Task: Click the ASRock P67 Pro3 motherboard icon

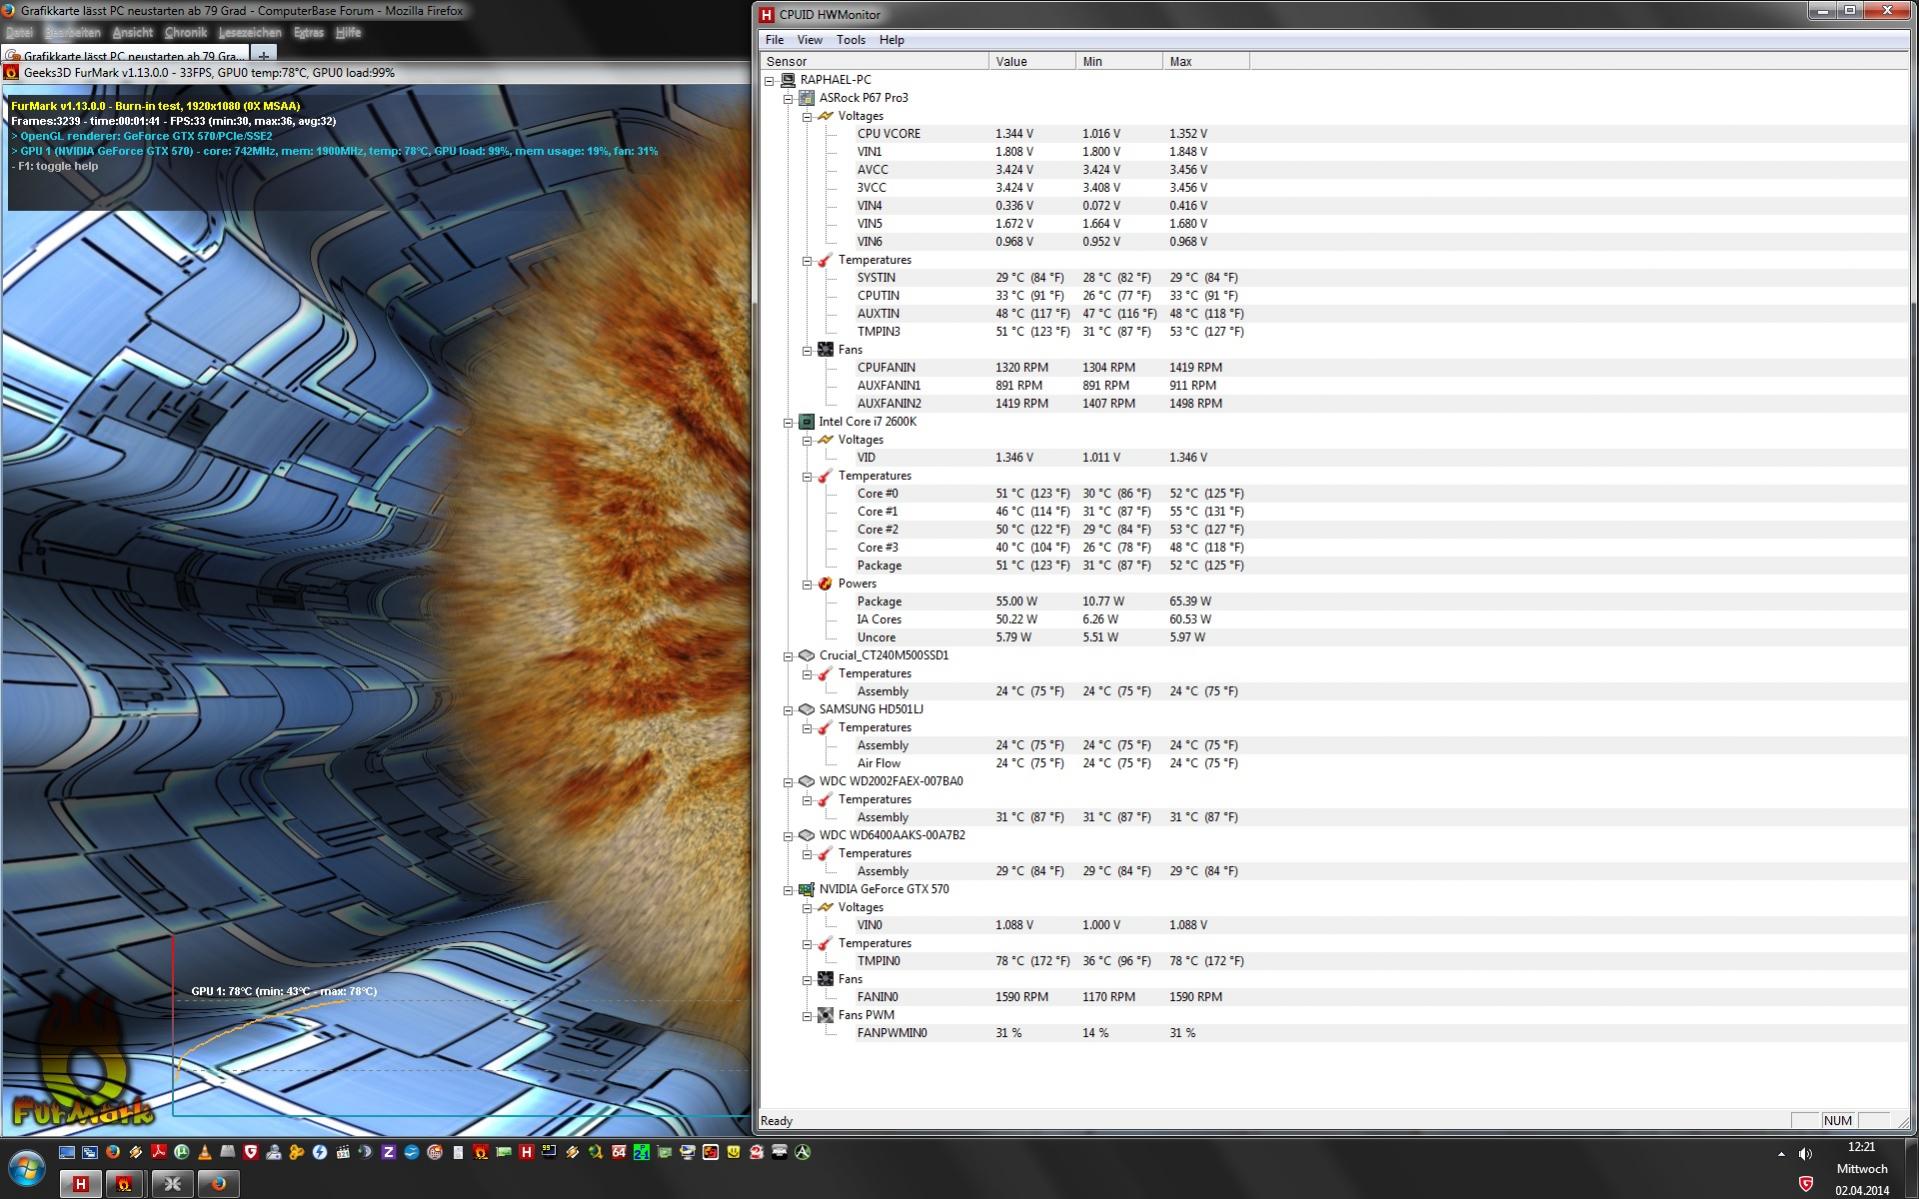Action: click(807, 98)
